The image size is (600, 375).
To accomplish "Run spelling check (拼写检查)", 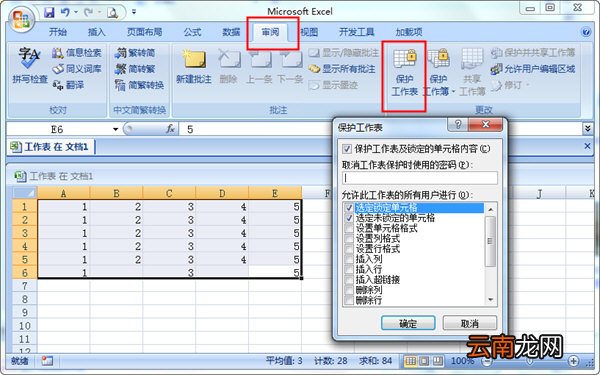I will click(30, 65).
